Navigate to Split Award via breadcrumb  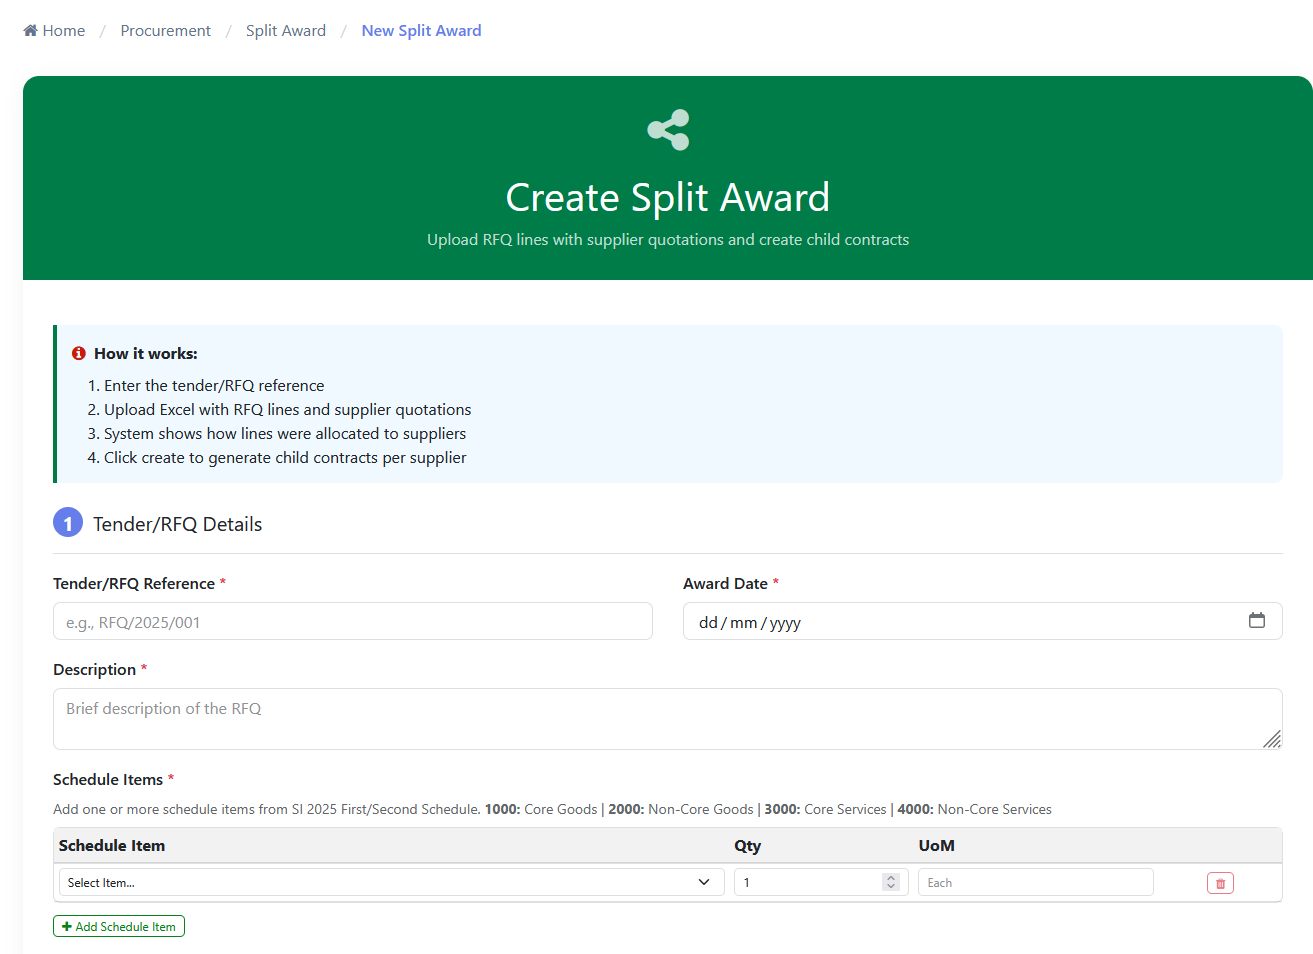[x=285, y=30]
